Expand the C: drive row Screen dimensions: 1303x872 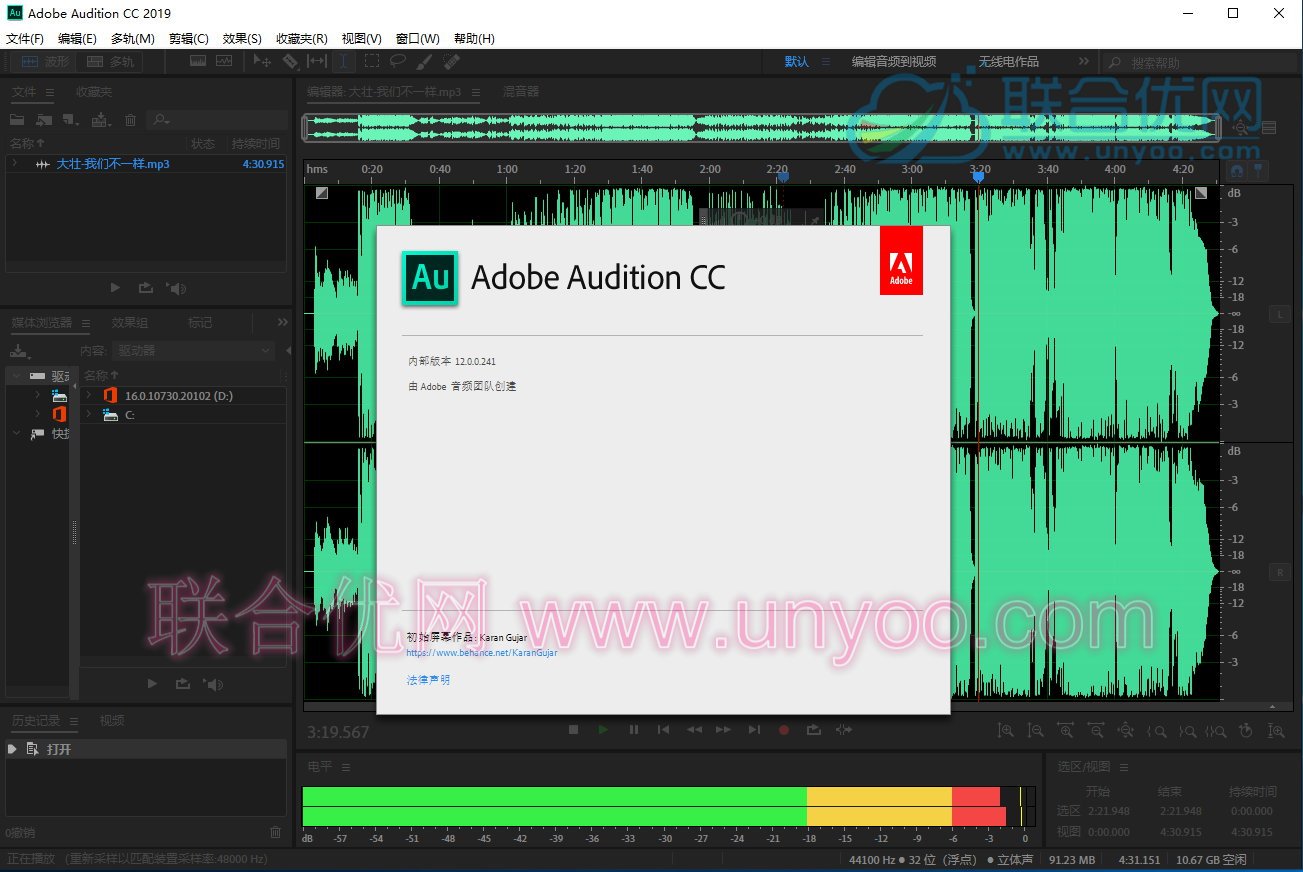coord(88,414)
